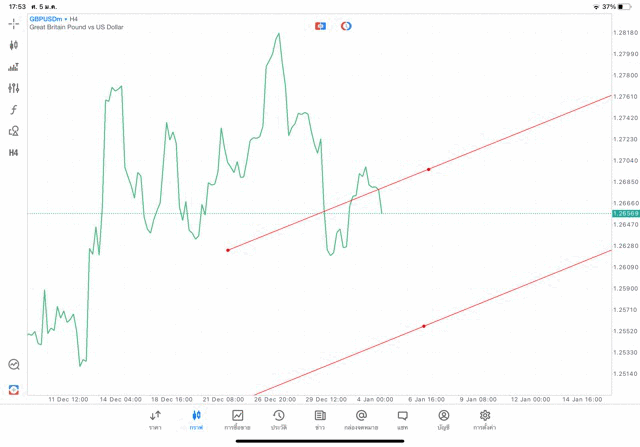Click the current price label 1.26569
Image resolution: width=640 pixels, height=447 pixels.
[624, 213]
